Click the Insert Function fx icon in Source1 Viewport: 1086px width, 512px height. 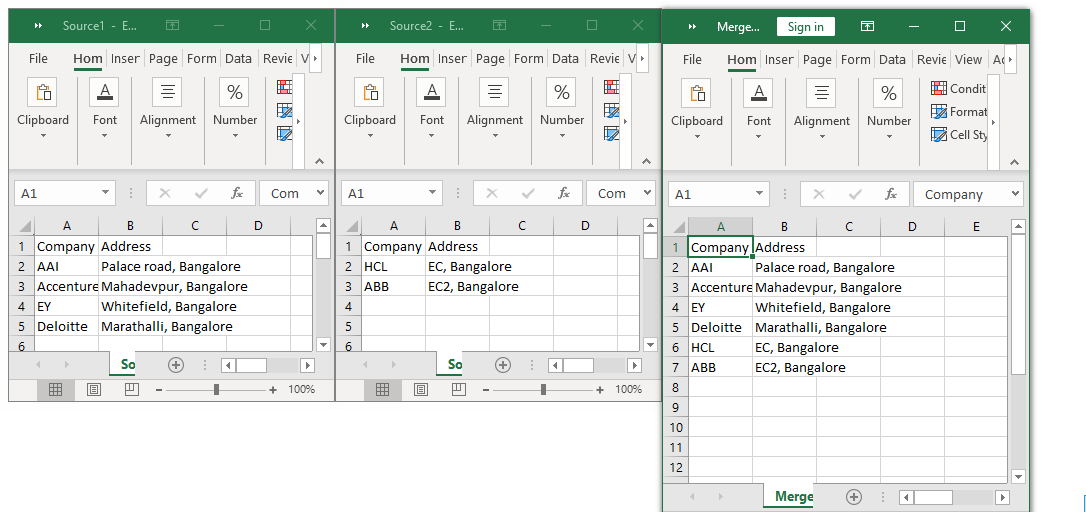coord(237,193)
